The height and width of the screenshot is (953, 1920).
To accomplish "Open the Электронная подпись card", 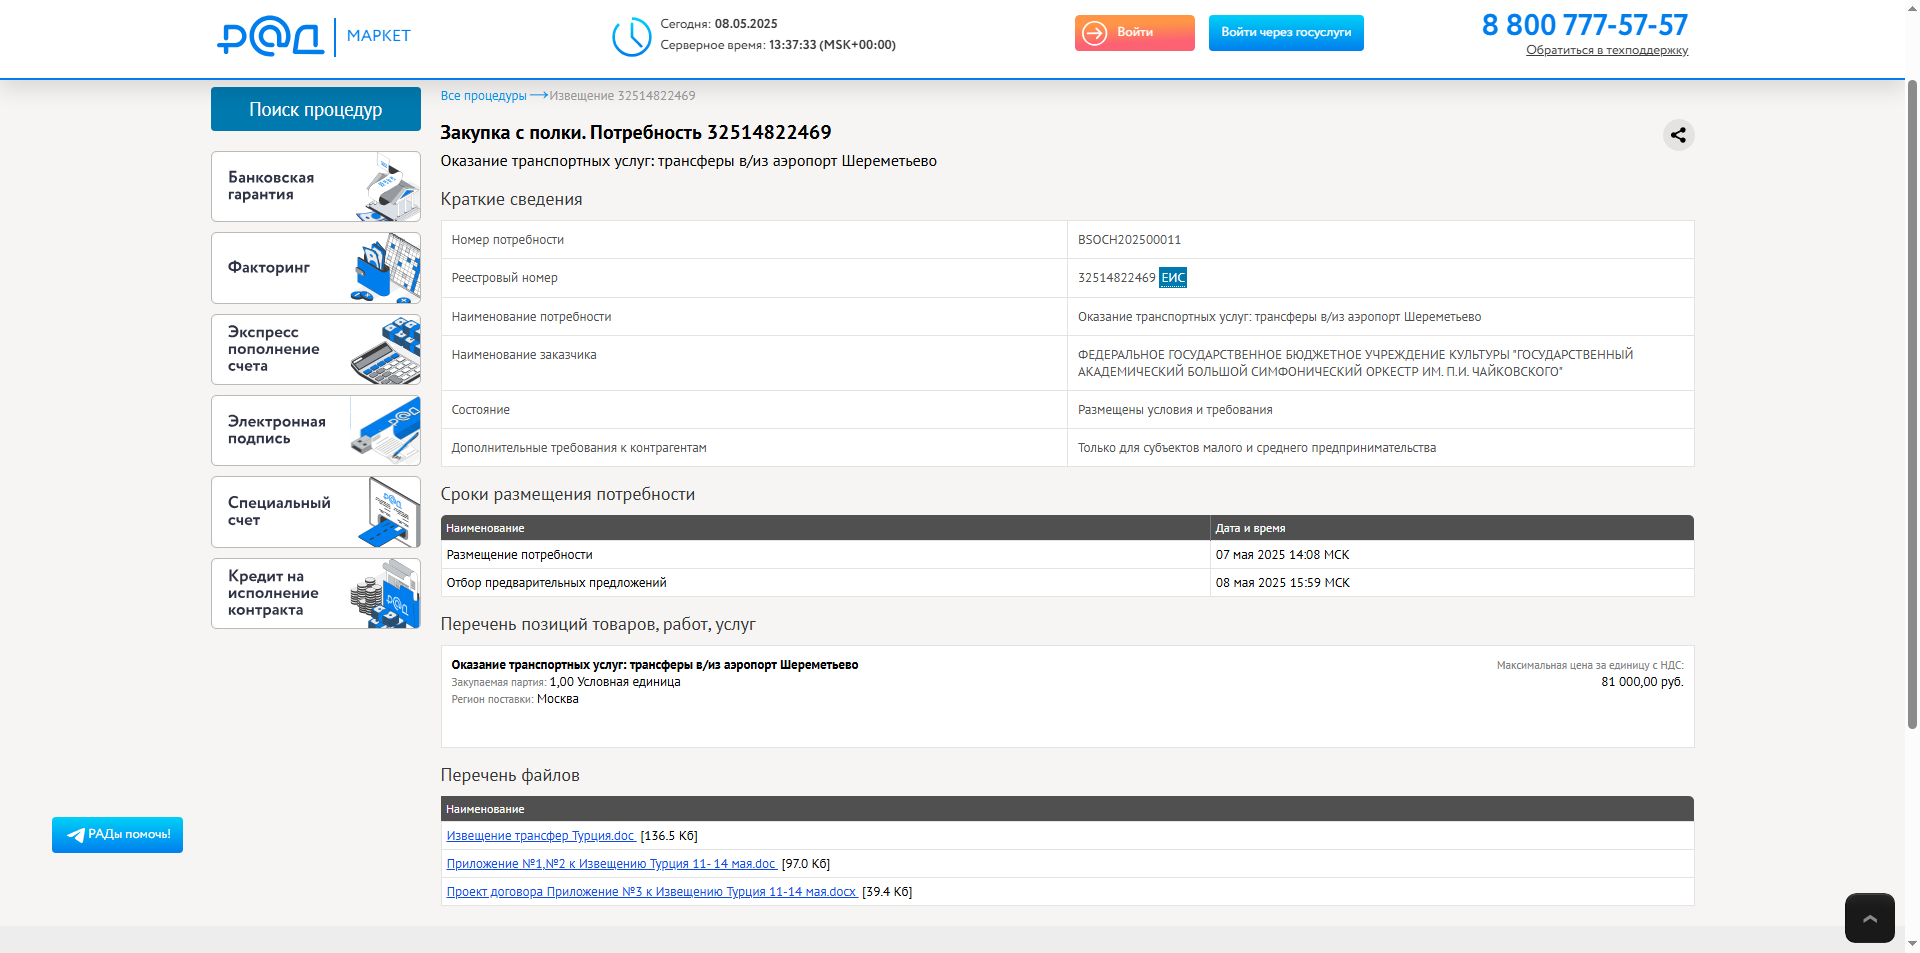I will (x=316, y=430).
